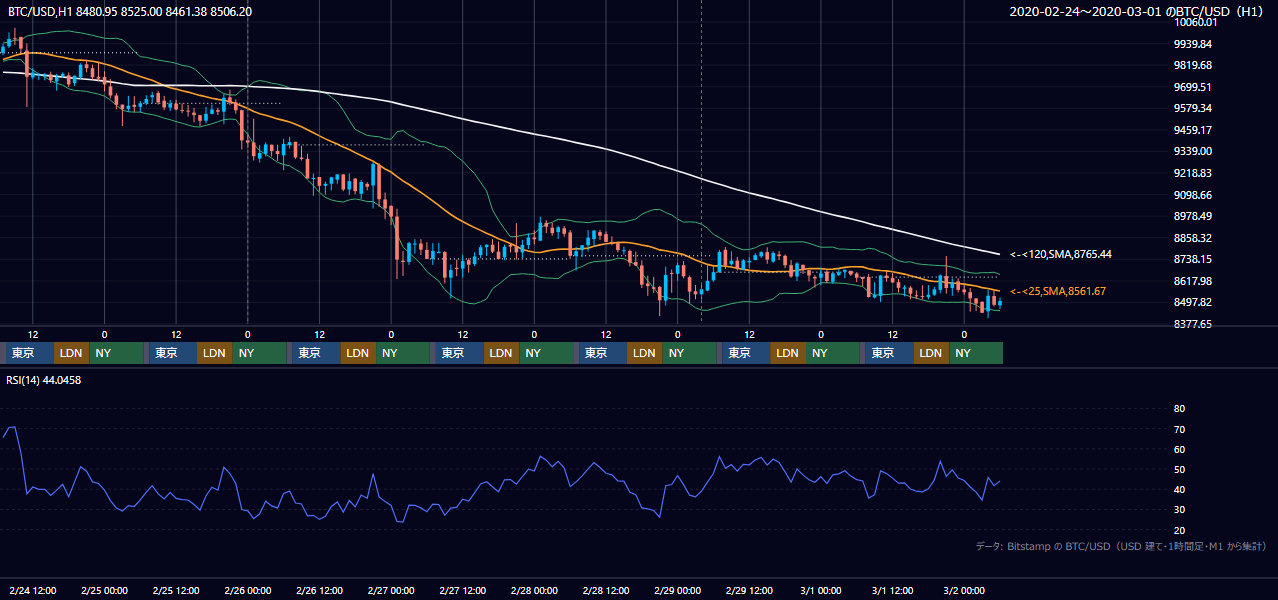Click the BTC/USD,H1 OHLC title text
This screenshot has width=1278, height=600.
coord(129,11)
